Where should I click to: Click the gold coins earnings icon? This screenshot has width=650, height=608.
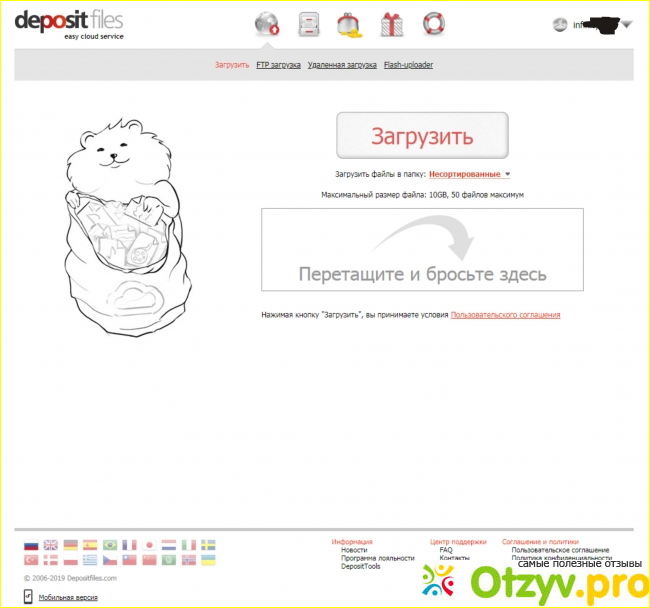(x=350, y=25)
